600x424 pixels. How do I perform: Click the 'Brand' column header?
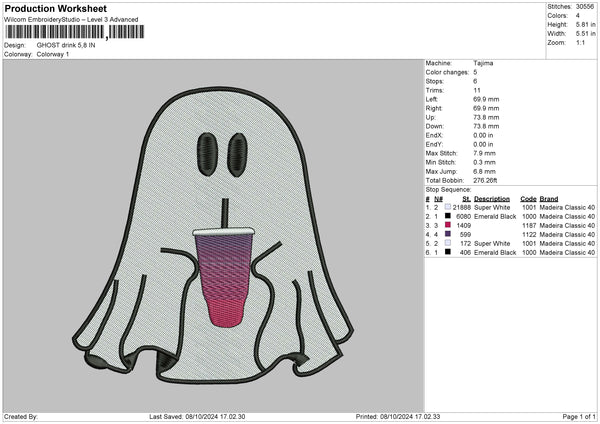pyautogui.click(x=549, y=199)
